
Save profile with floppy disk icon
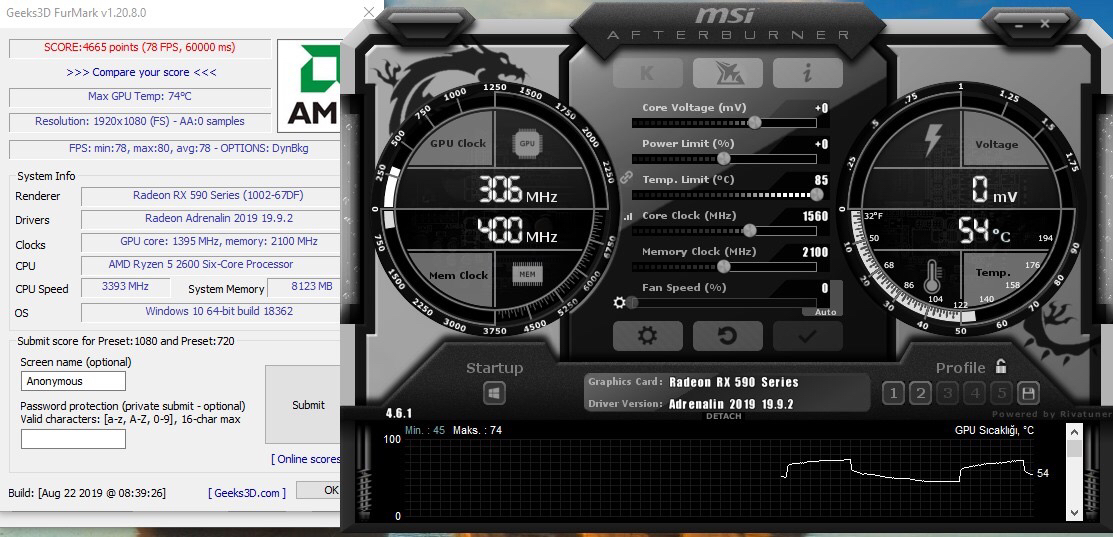[x=1029, y=392]
